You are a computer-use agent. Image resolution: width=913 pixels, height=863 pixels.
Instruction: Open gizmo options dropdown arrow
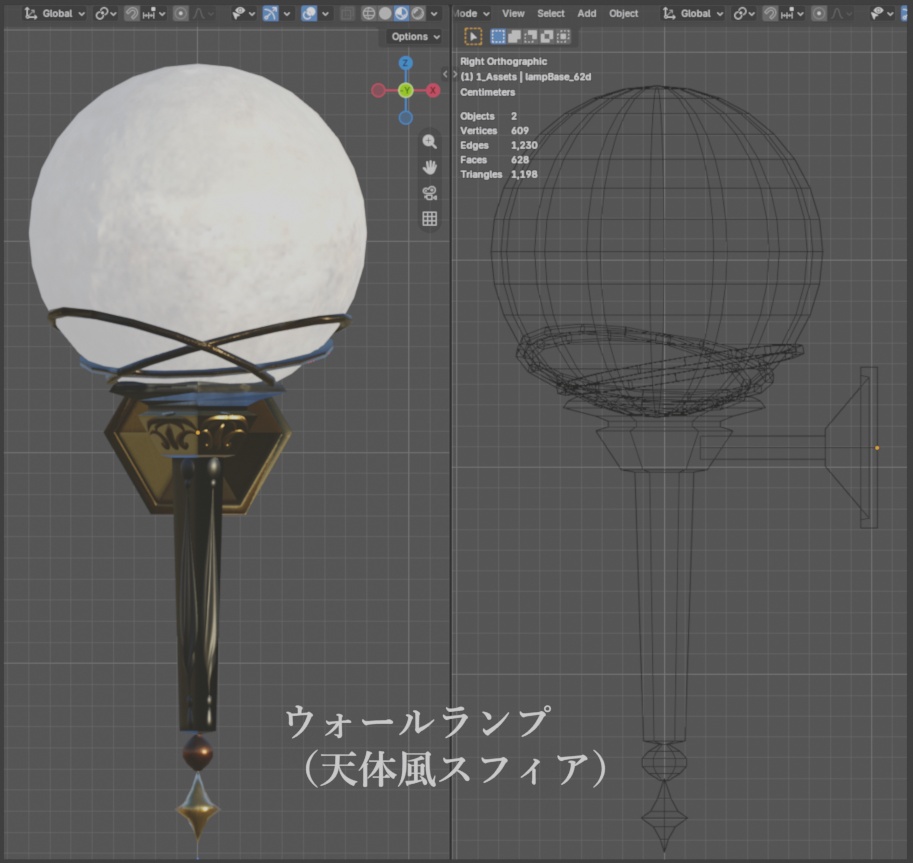point(286,13)
